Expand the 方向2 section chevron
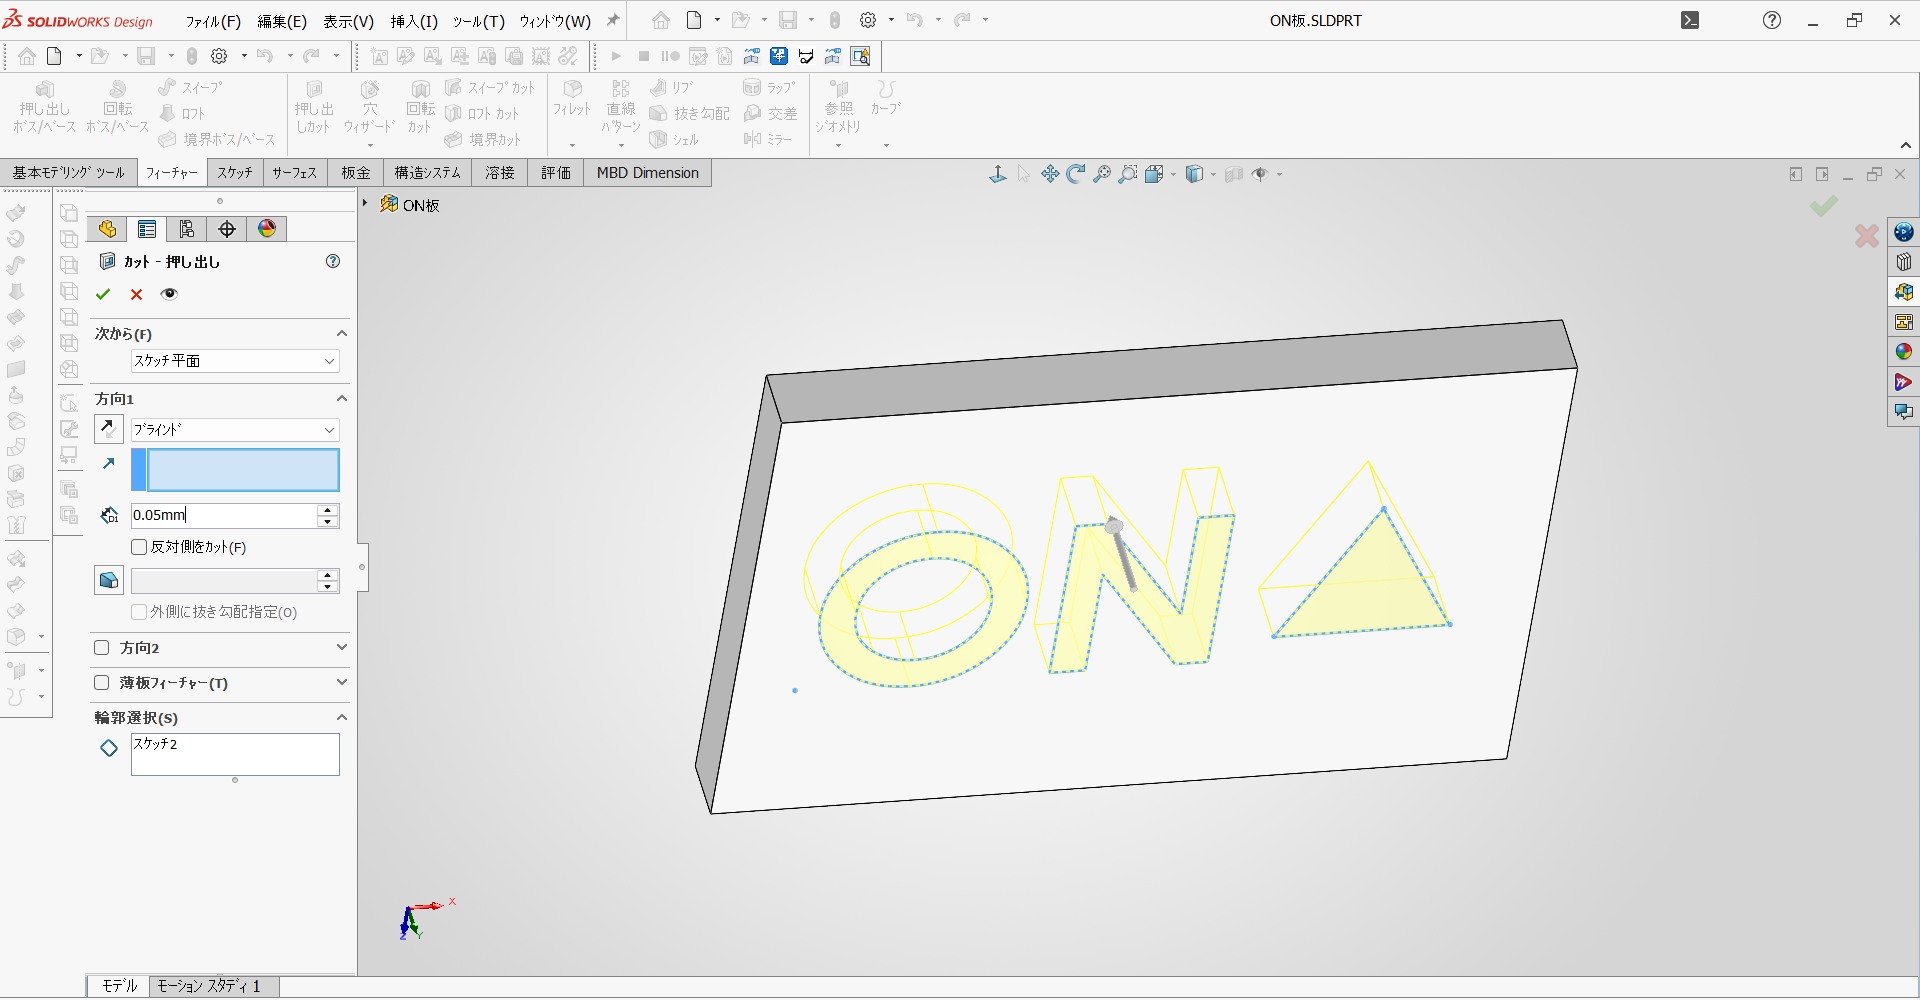Image resolution: width=1920 pixels, height=1000 pixels. [341, 647]
